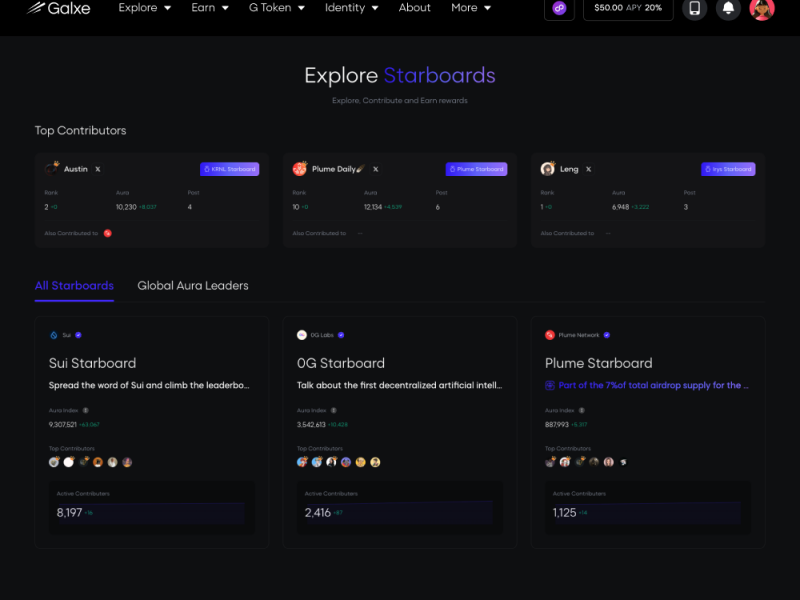Click the X icon beside Leng
Viewport: 800px width, 600px height.
pos(588,169)
